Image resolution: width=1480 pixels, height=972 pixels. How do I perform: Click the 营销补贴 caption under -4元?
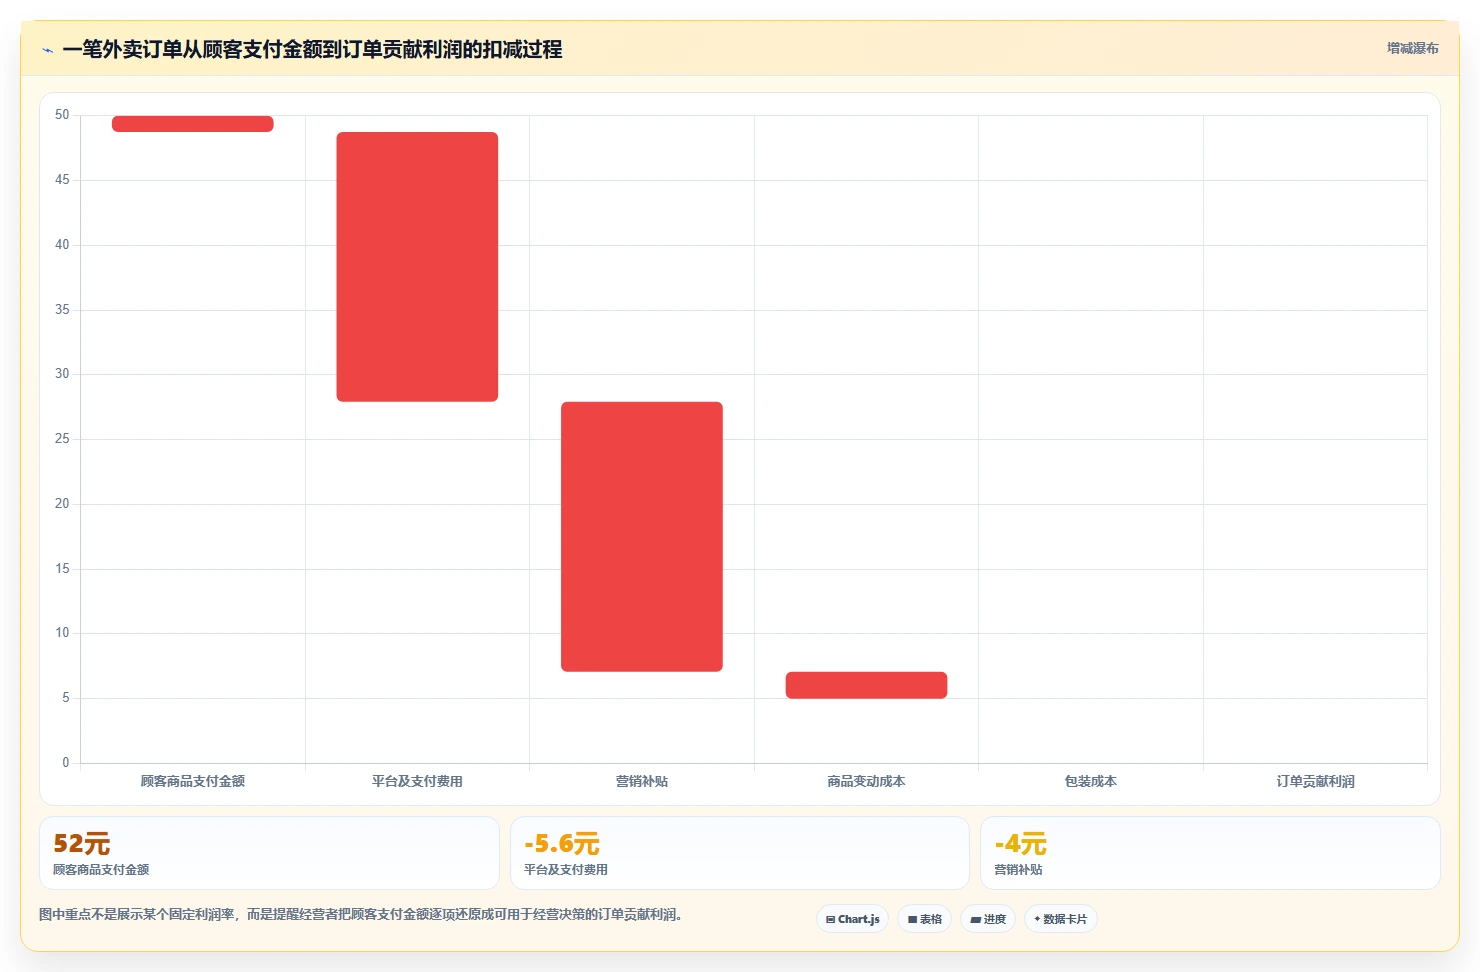pos(1018,870)
